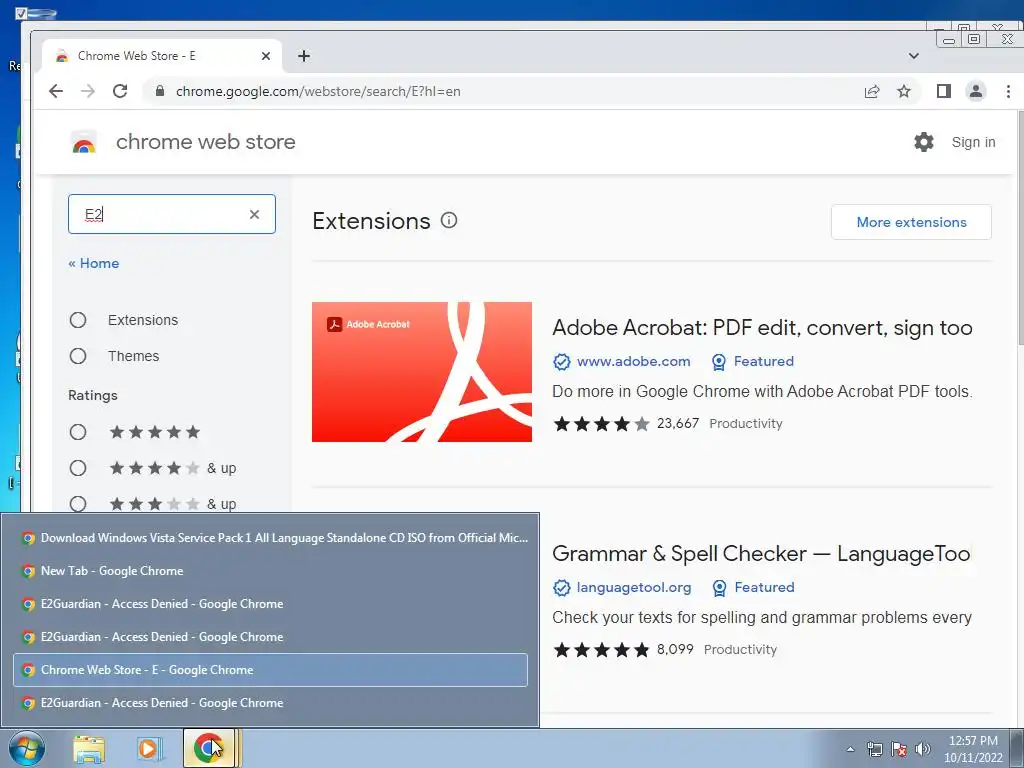The width and height of the screenshot is (1024, 768).
Task: Expand the tab search chevron
Action: (x=914, y=56)
